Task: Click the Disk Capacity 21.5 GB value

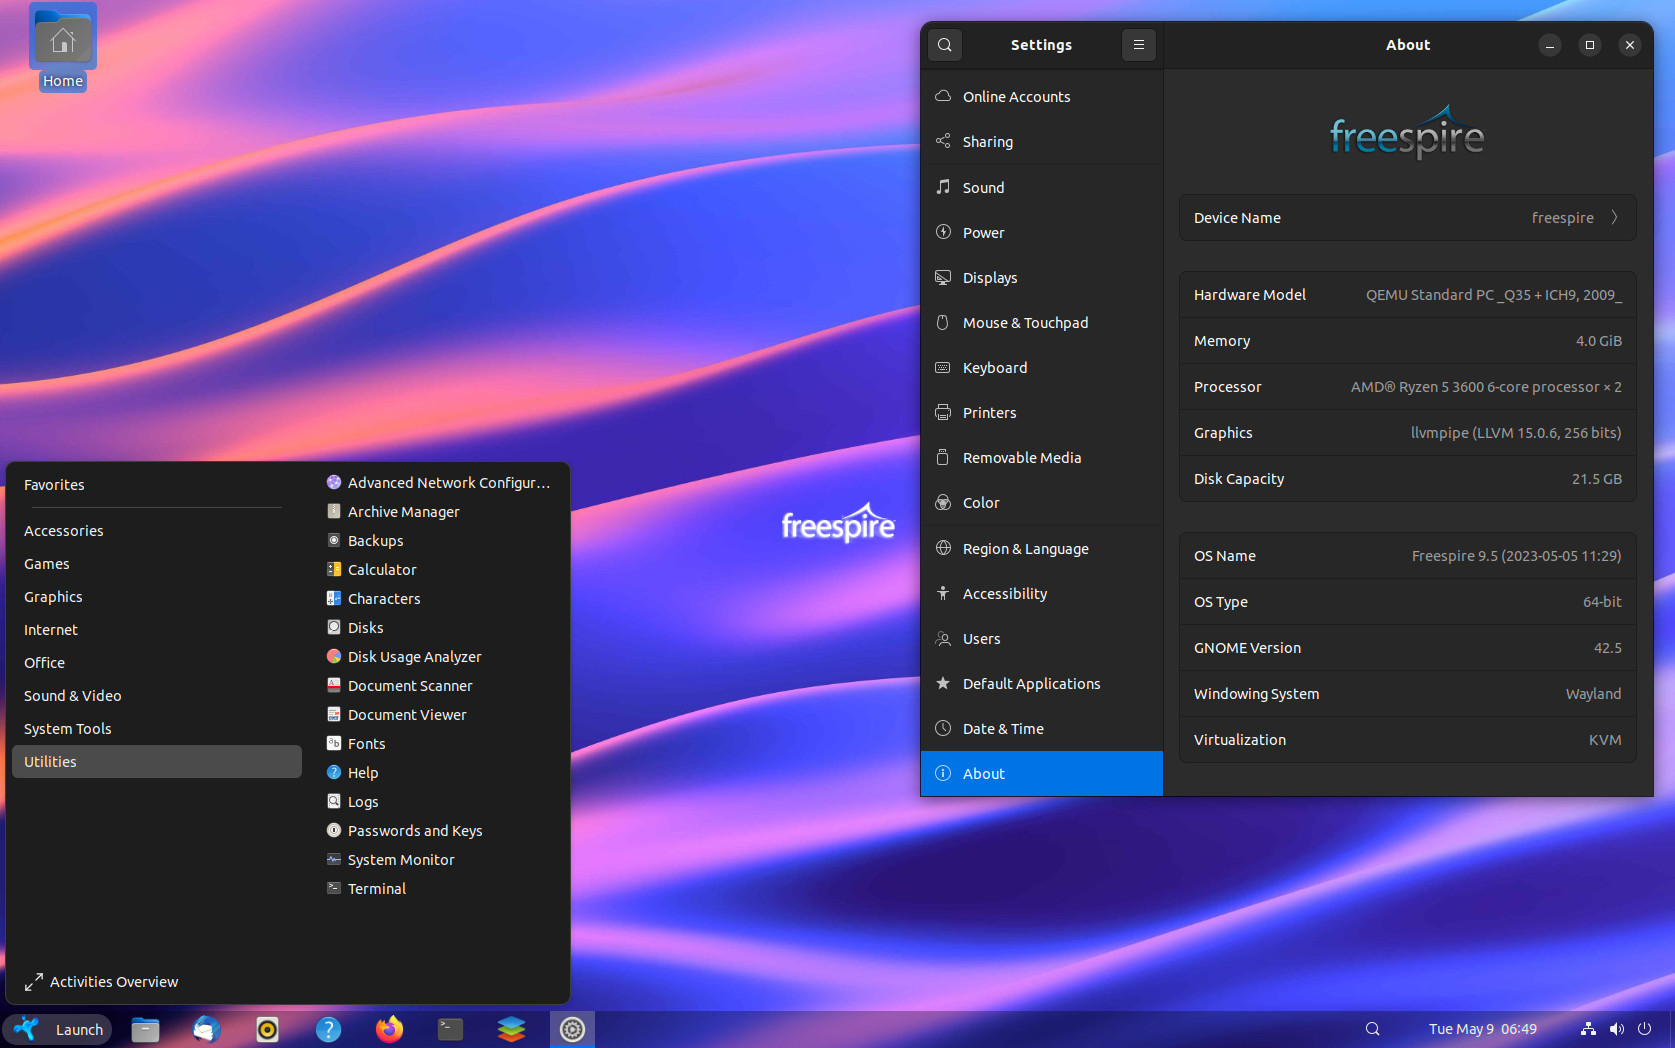Action: click(x=1597, y=479)
